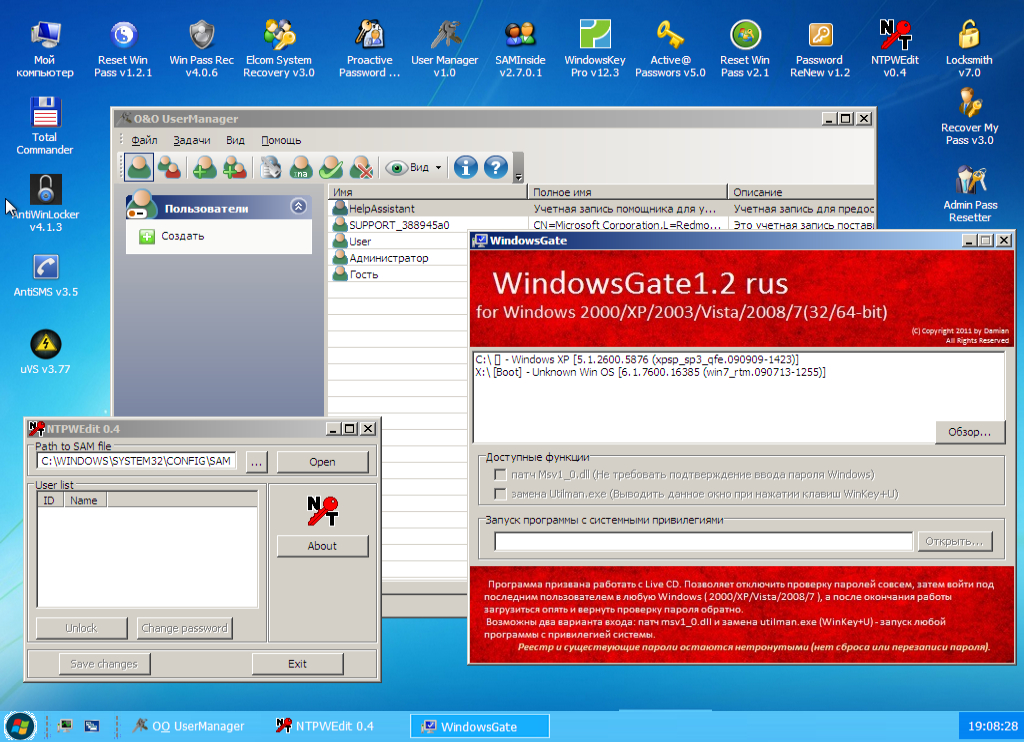Click the Unlock button in NTPWEdit

[x=82, y=628]
